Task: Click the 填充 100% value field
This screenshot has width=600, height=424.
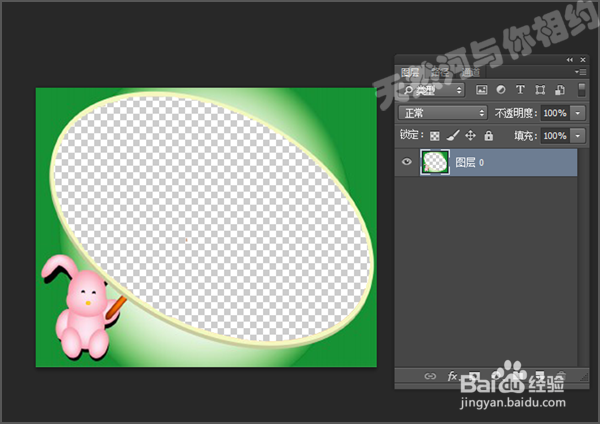Action: click(555, 135)
